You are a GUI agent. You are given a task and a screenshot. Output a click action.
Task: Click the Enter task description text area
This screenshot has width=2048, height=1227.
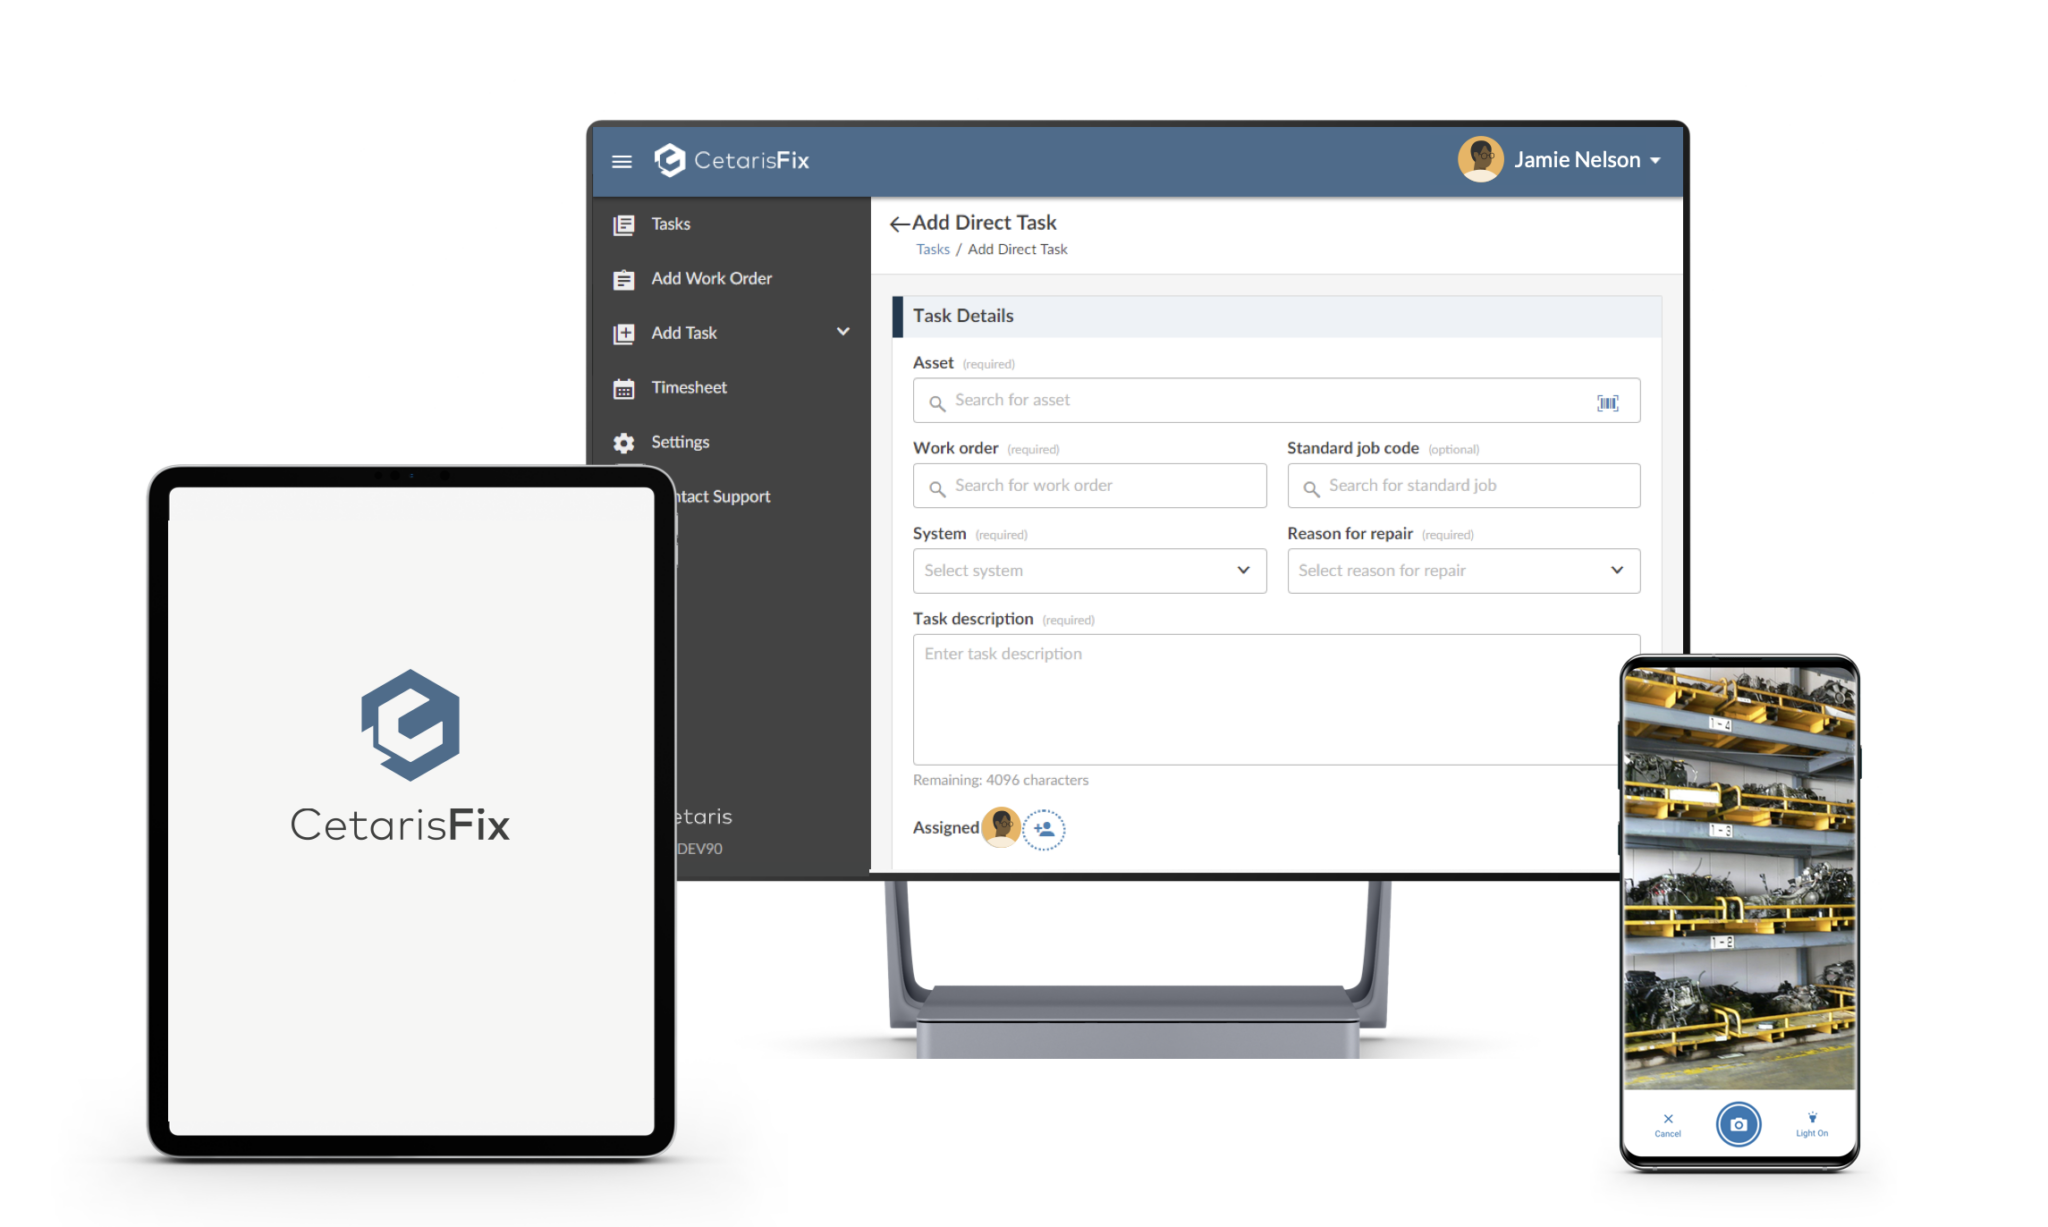(1265, 700)
